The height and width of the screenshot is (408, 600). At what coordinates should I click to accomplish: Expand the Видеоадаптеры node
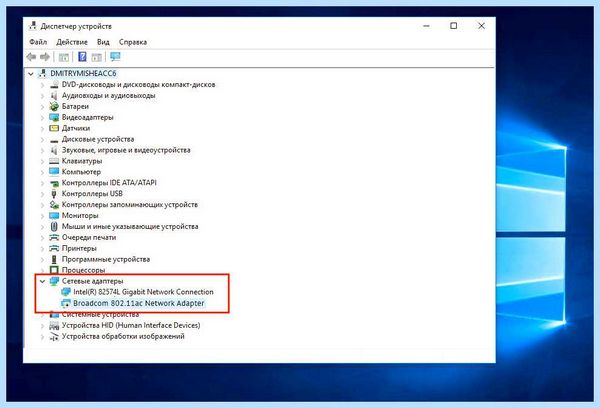tap(42, 118)
